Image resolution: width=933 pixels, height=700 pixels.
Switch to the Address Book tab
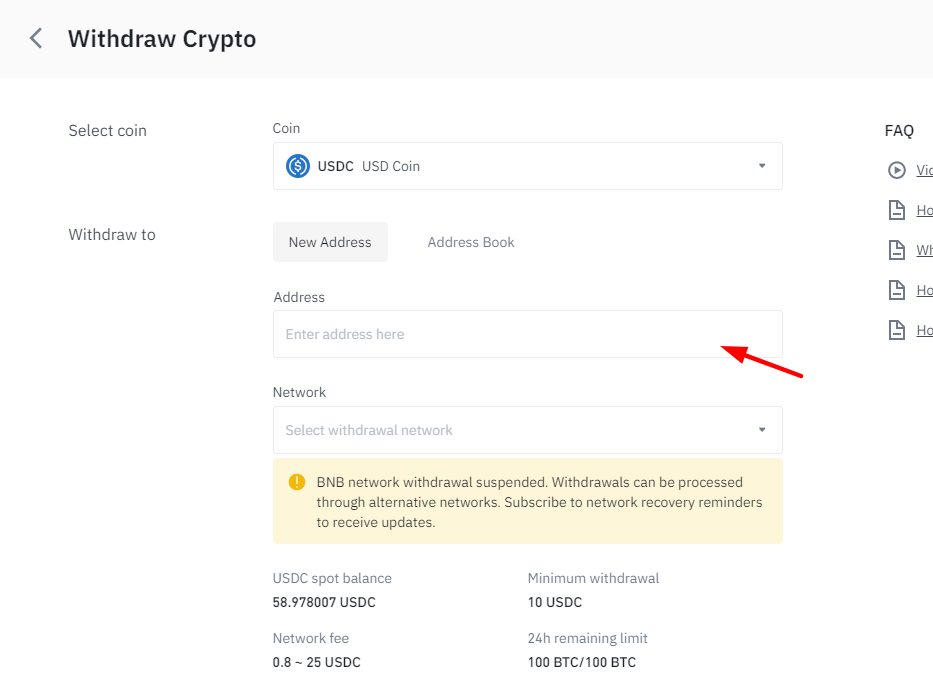coord(471,242)
